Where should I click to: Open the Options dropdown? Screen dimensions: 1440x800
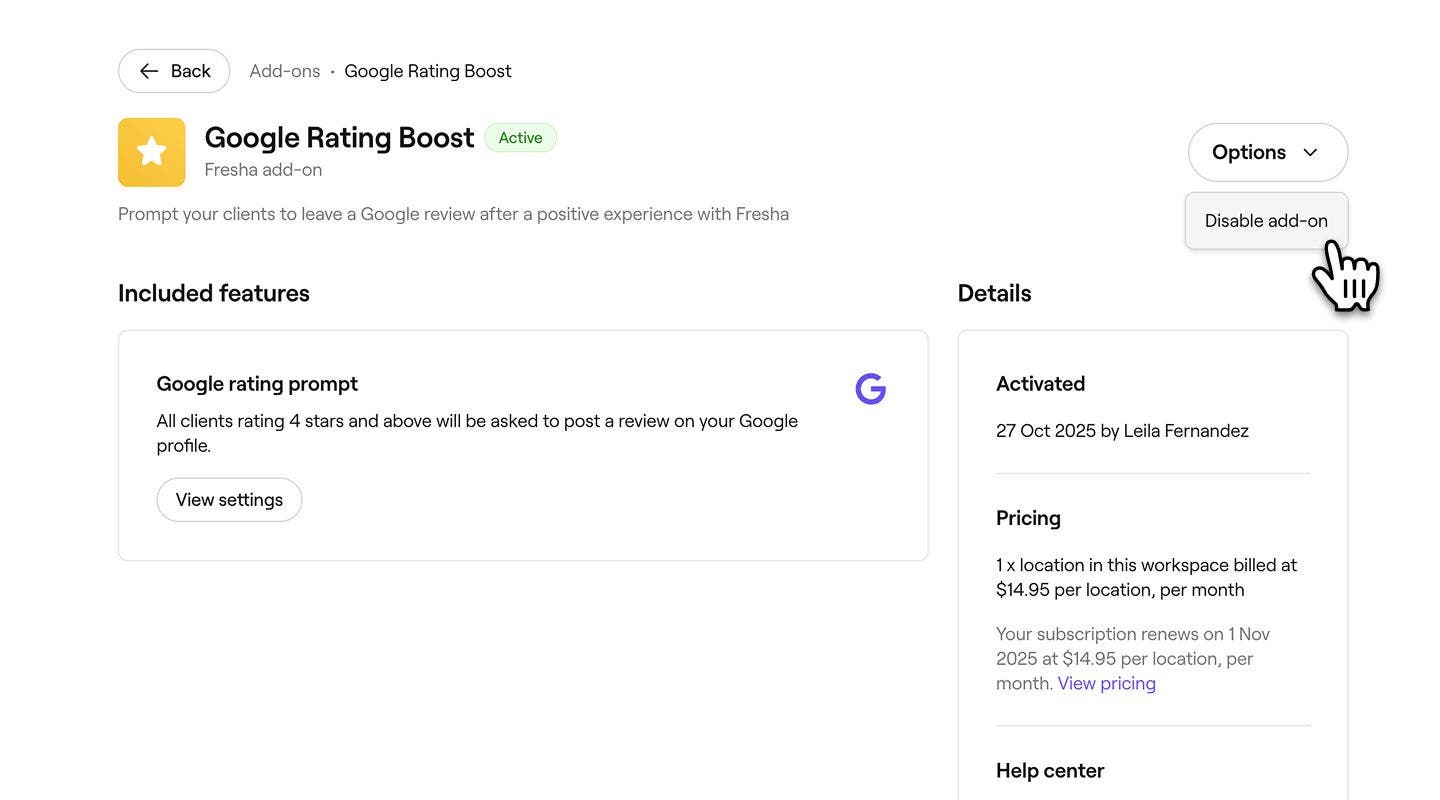pos(1266,153)
